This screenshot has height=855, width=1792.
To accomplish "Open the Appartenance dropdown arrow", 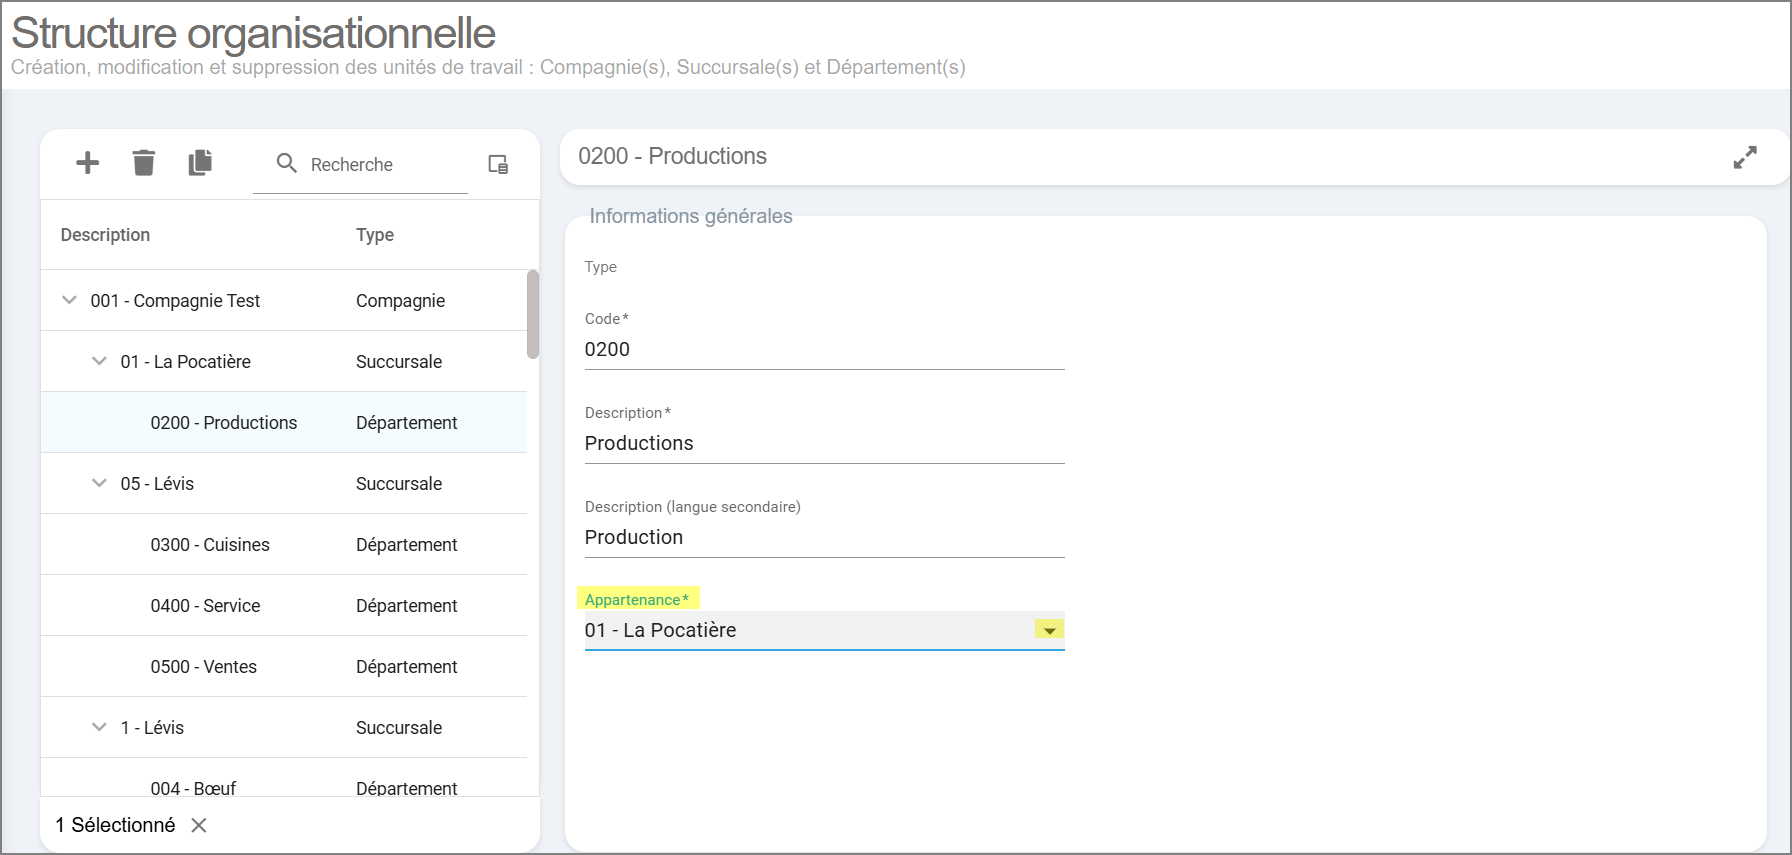I will pos(1049,630).
